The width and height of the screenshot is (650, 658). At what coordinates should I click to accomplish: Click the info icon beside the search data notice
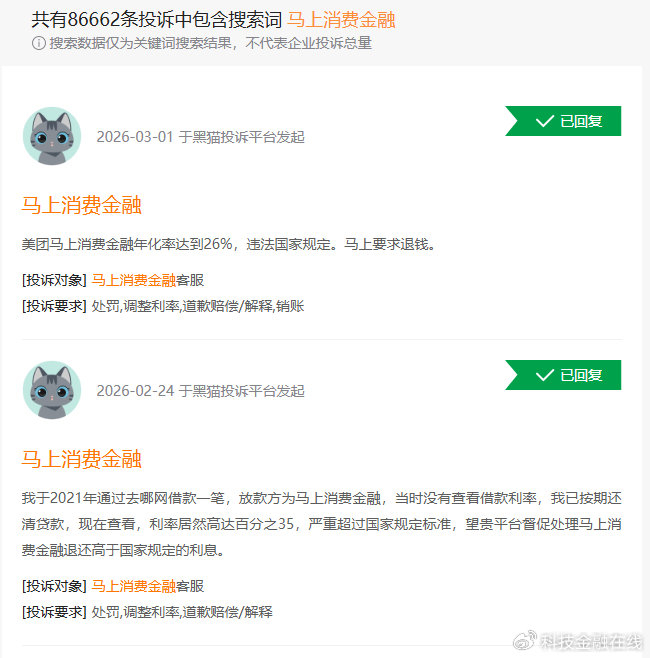(39, 43)
